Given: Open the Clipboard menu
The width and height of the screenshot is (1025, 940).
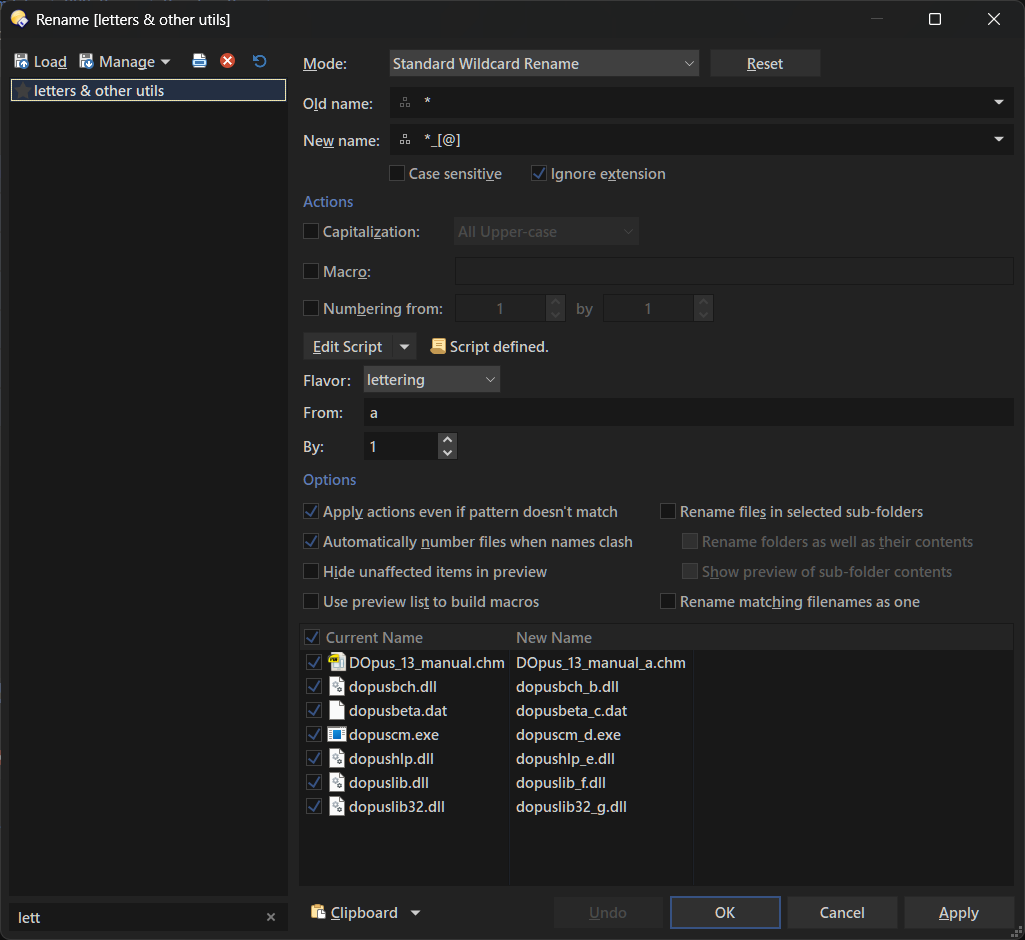Looking at the screenshot, I should tap(365, 912).
